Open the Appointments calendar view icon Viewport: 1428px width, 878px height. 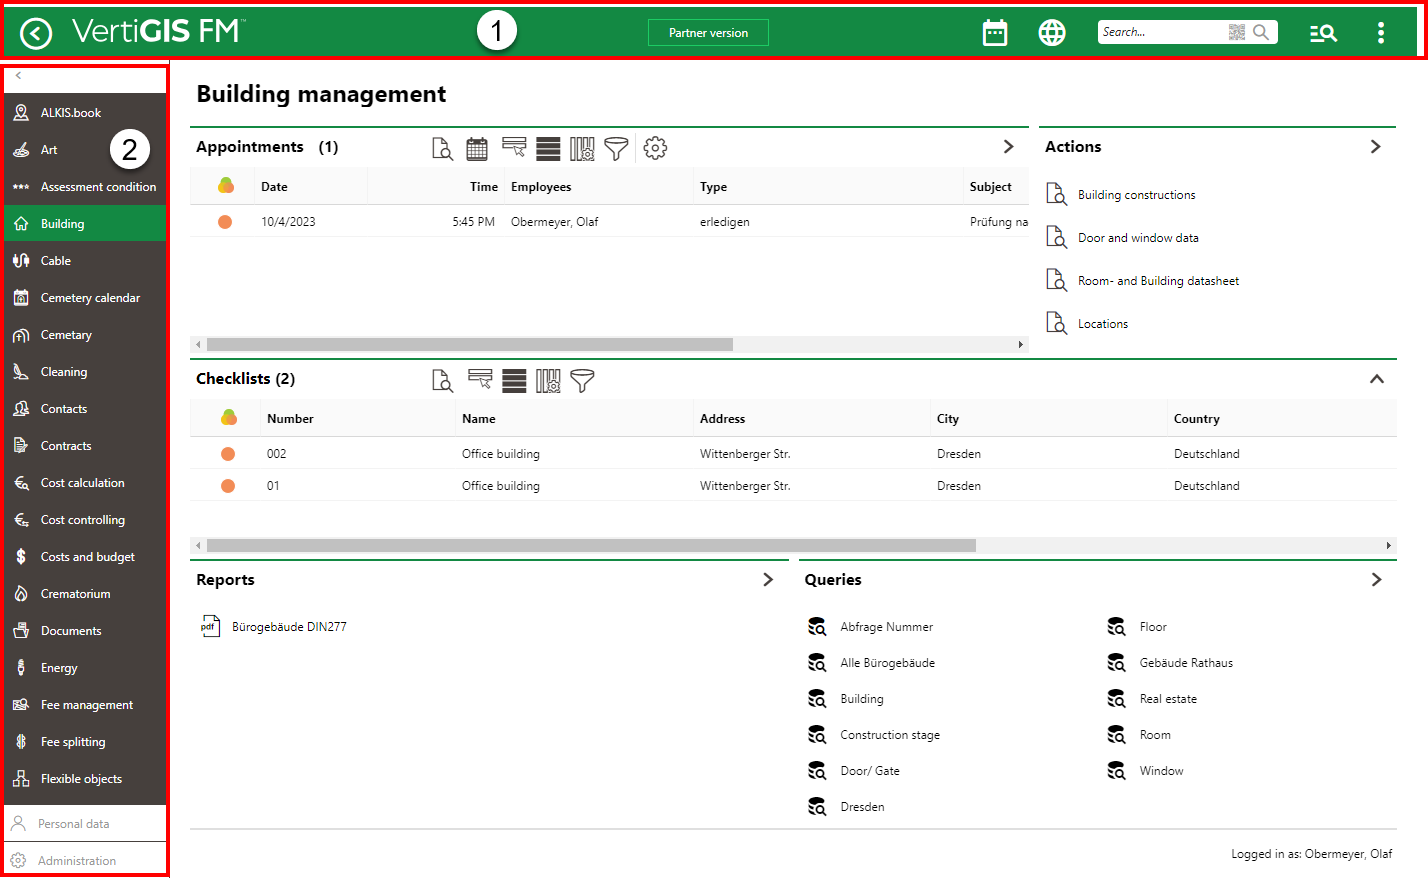[x=477, y=149]
